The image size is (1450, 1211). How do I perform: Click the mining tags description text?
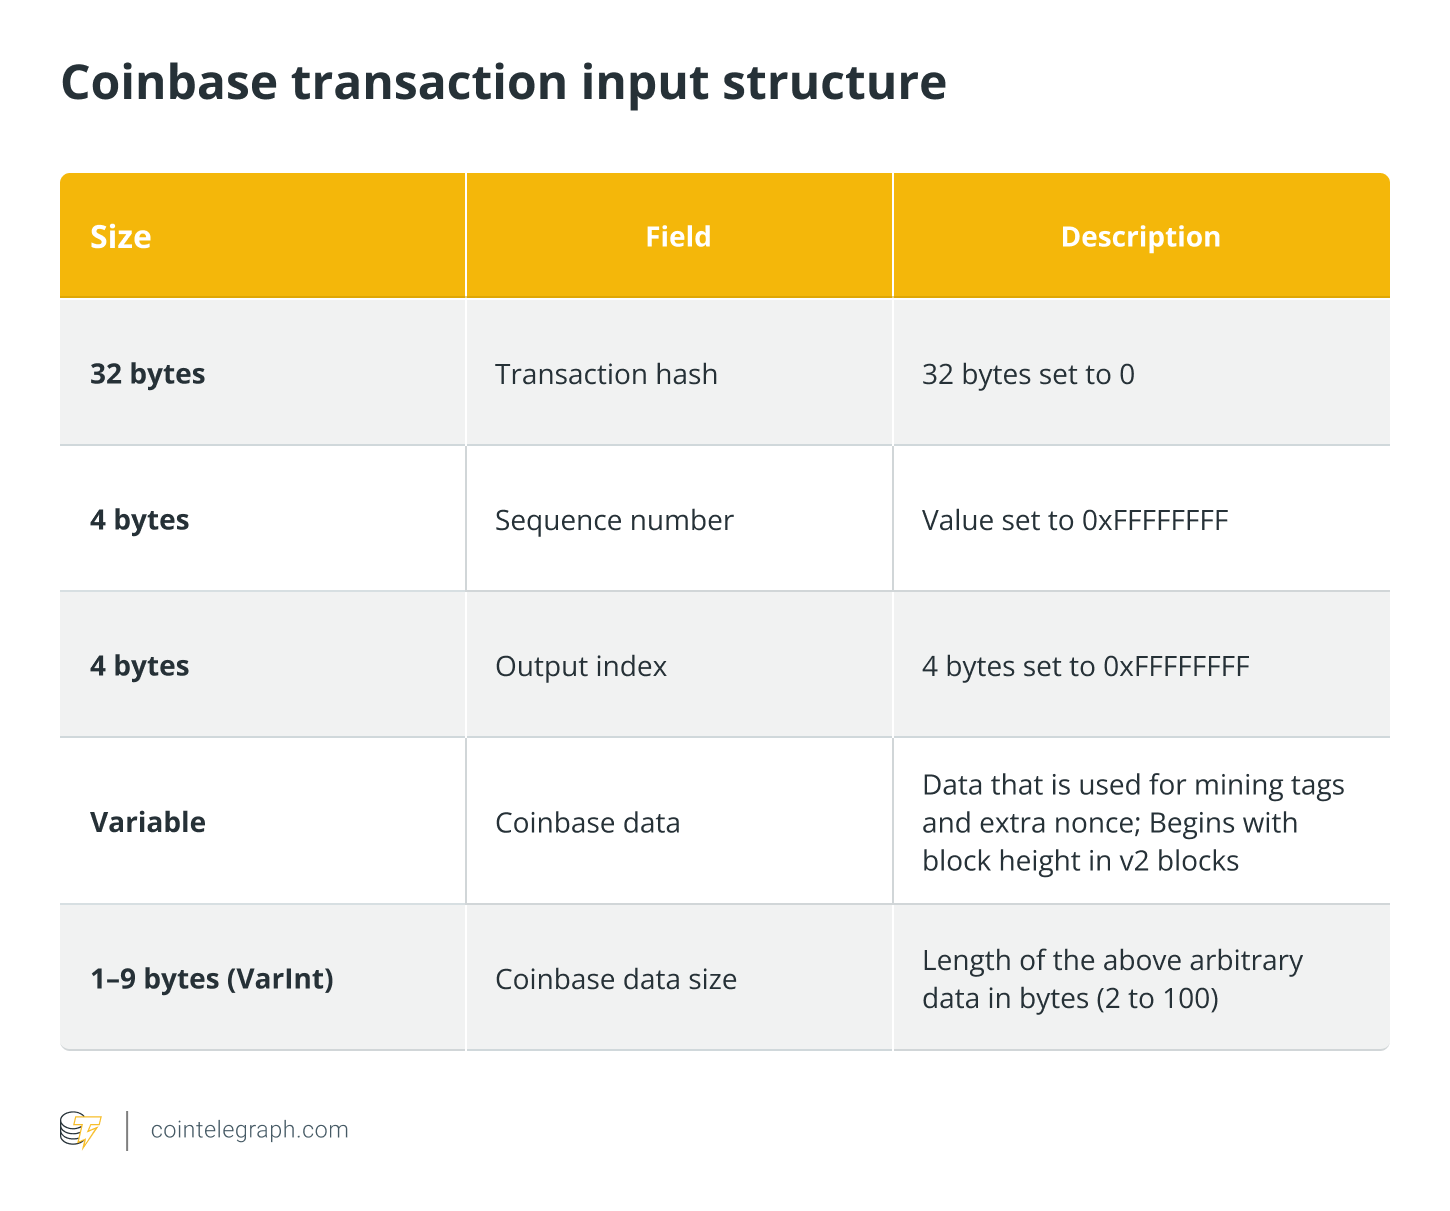tap(1133, 822)
